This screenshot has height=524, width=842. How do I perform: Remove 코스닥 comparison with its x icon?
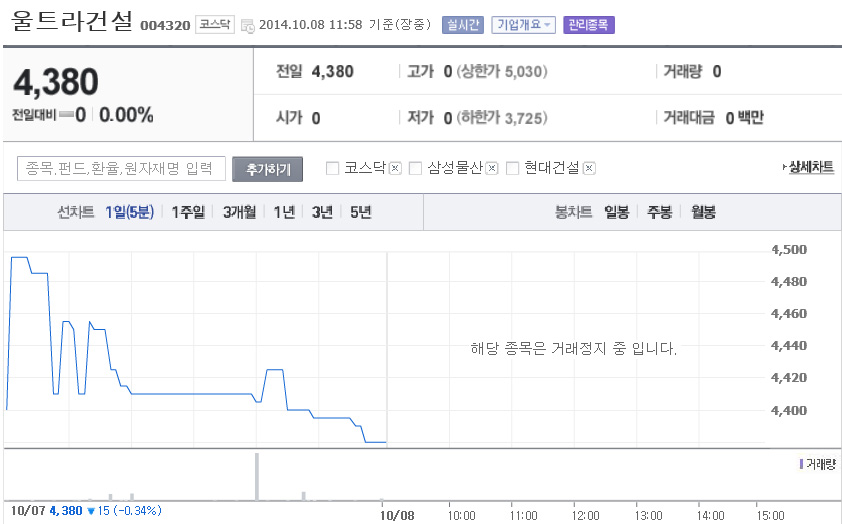point(395,169)
